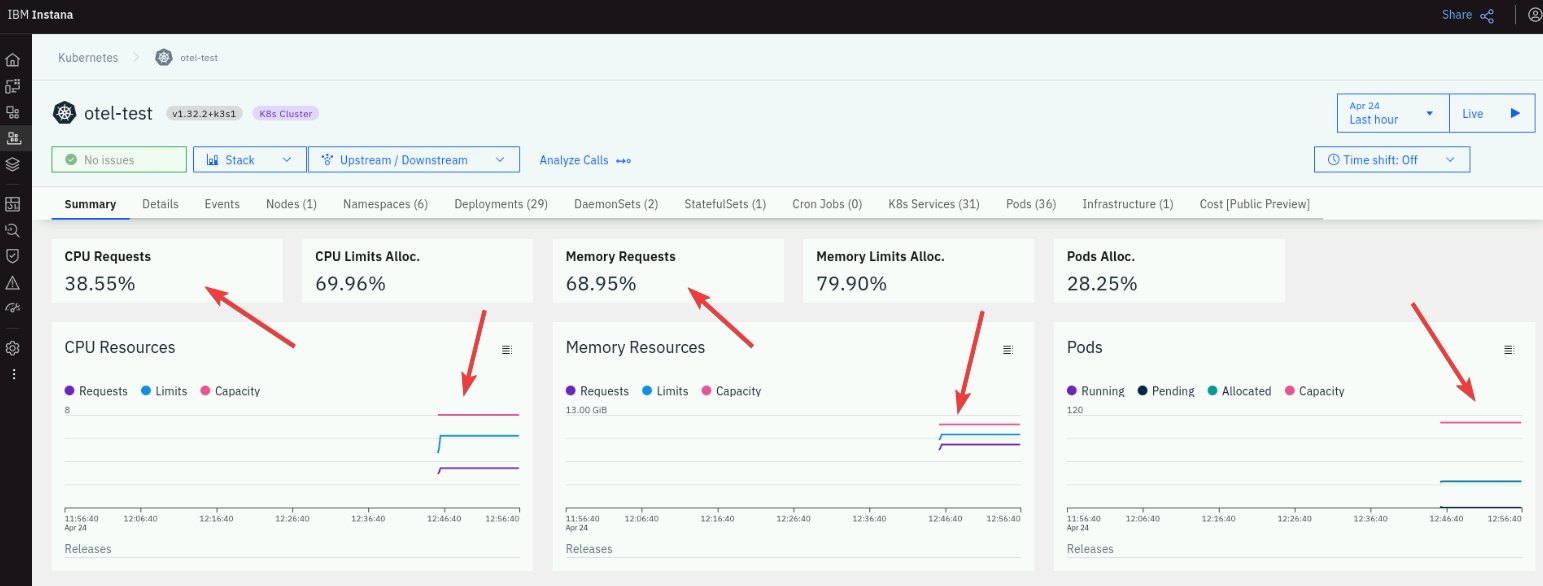This screenshot has height=586, width=1543.
Task: Toggle Limits series in CPU Resources legend
Action: coord(164,391)
